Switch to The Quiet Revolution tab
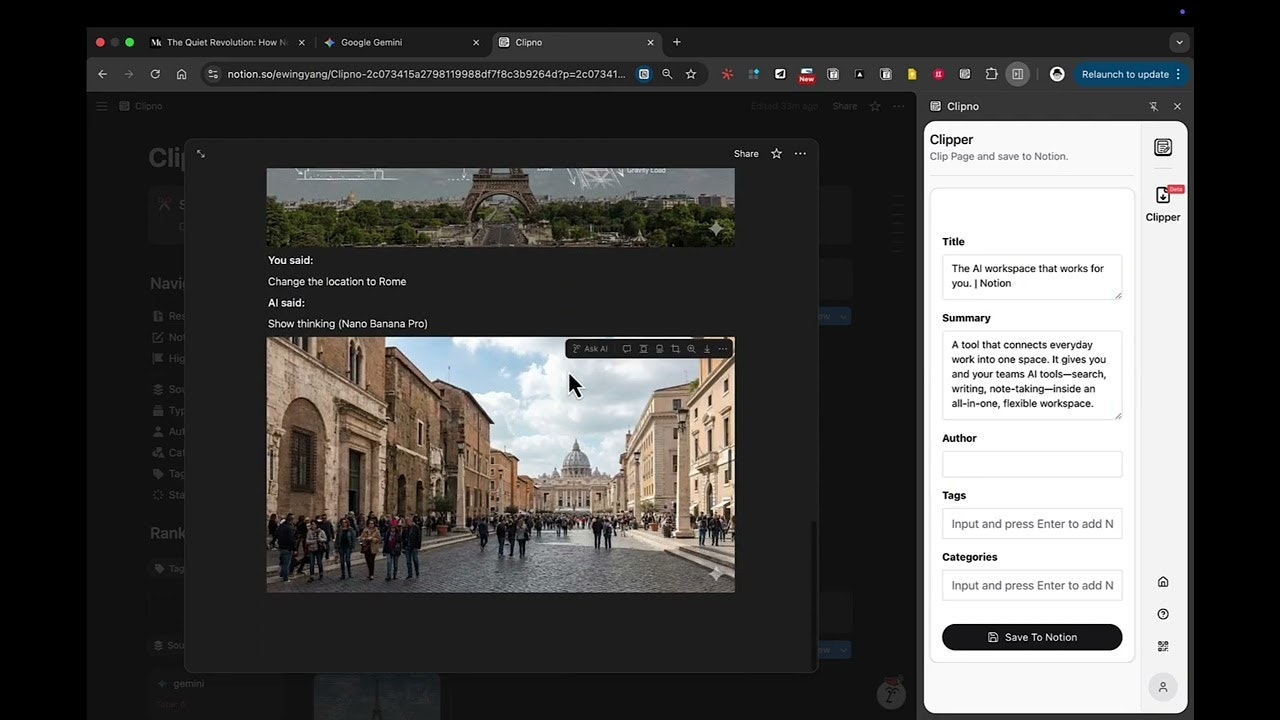The image size is (1280, 720). [226, 42]
